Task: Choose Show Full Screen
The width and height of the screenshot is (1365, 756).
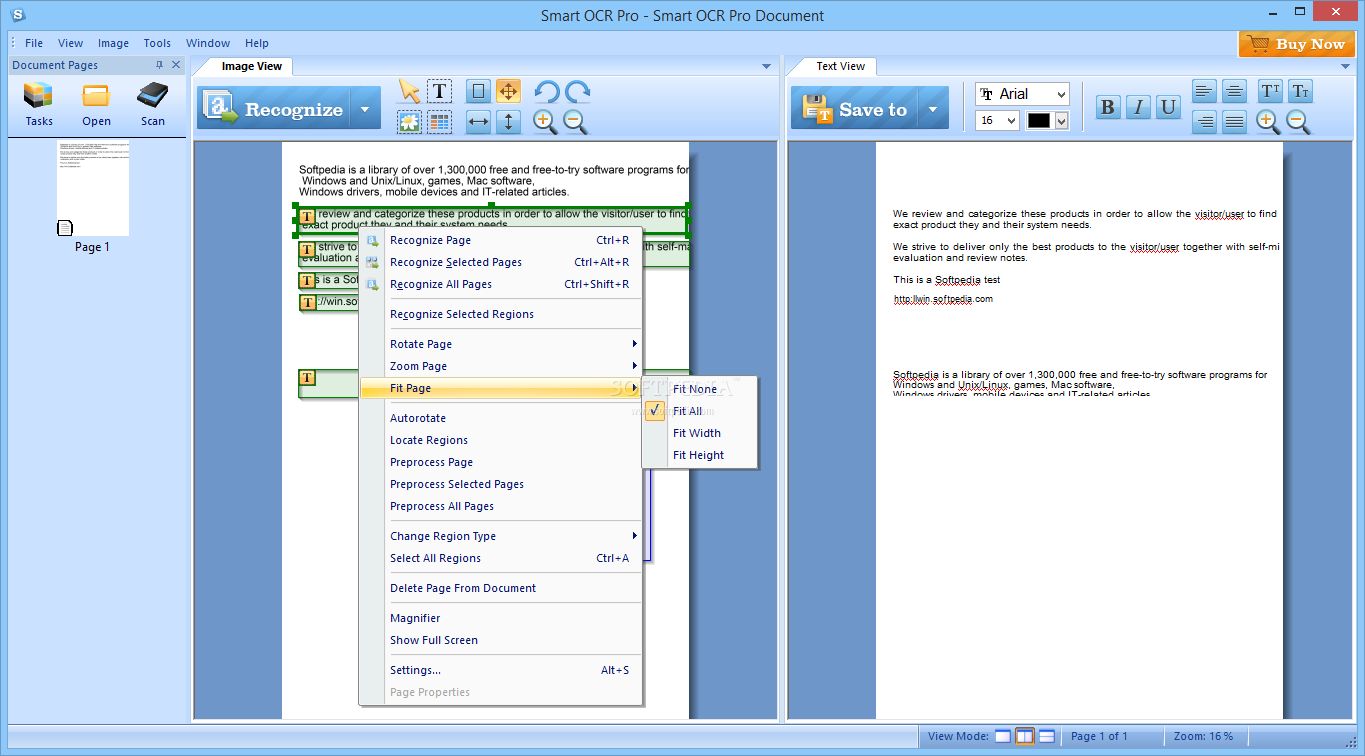Action: (501, 640)
